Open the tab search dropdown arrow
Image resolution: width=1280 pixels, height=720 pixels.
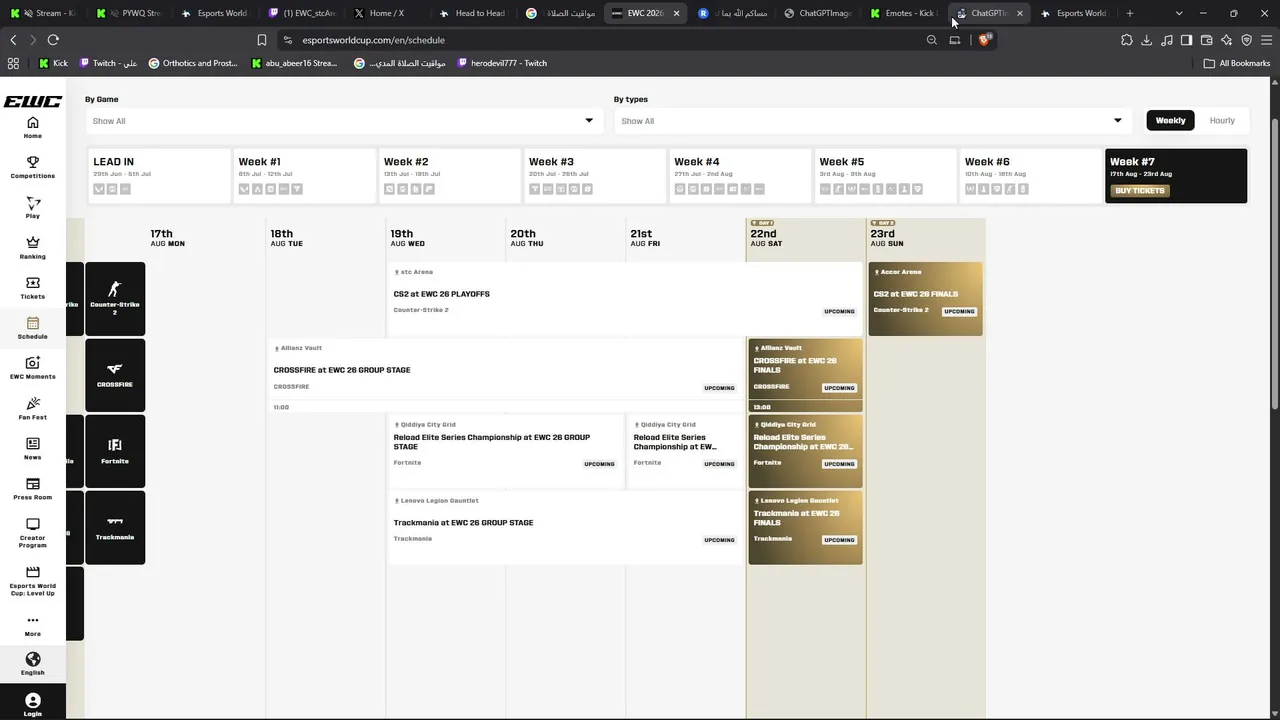pos(1179,13)
